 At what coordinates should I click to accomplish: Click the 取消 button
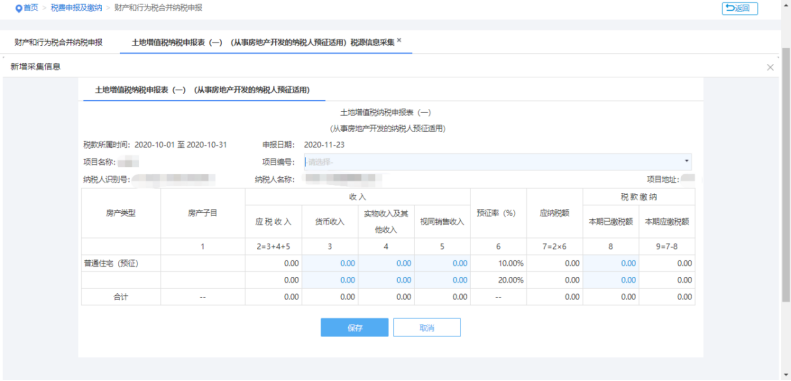(427, 328)
